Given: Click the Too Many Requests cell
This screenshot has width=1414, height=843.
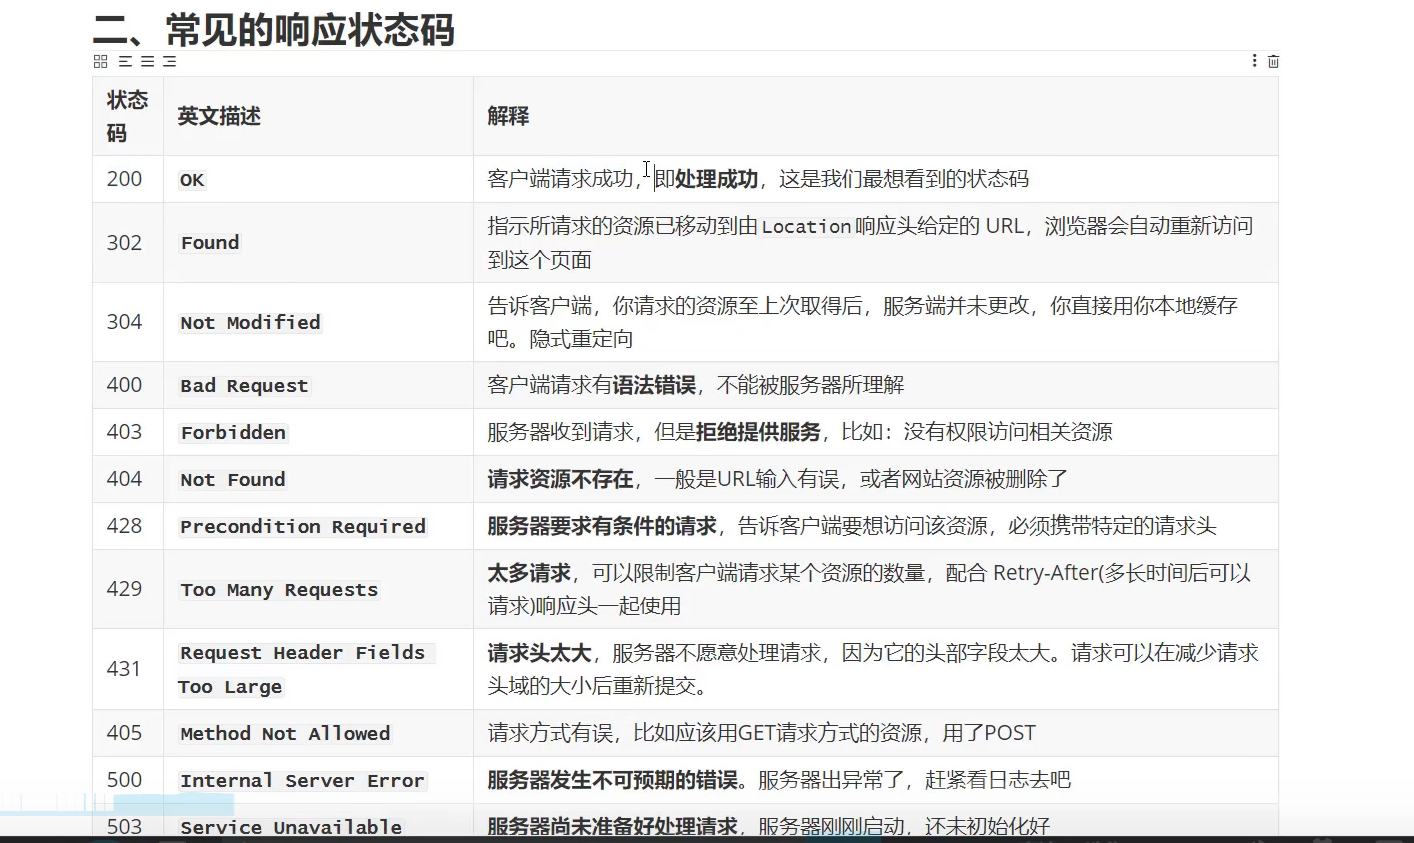Looking at the screenshot, I should [x=318, y=589].
